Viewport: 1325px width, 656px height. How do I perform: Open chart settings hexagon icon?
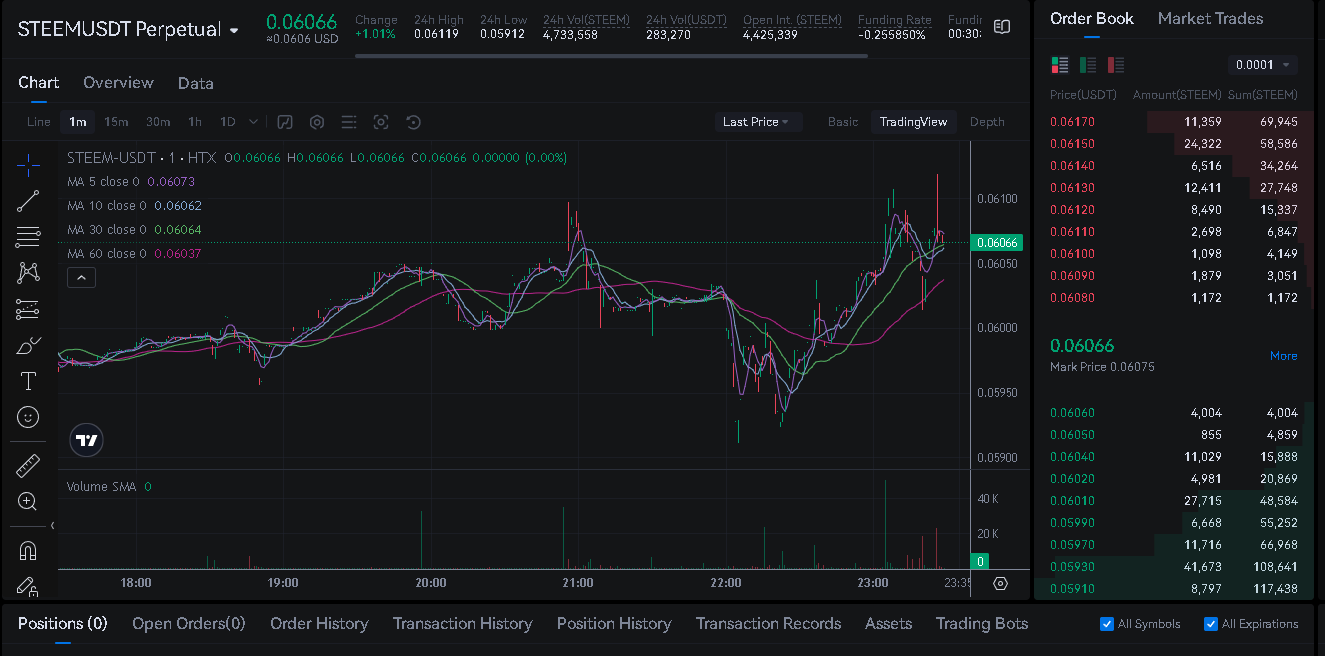[317, 122]
